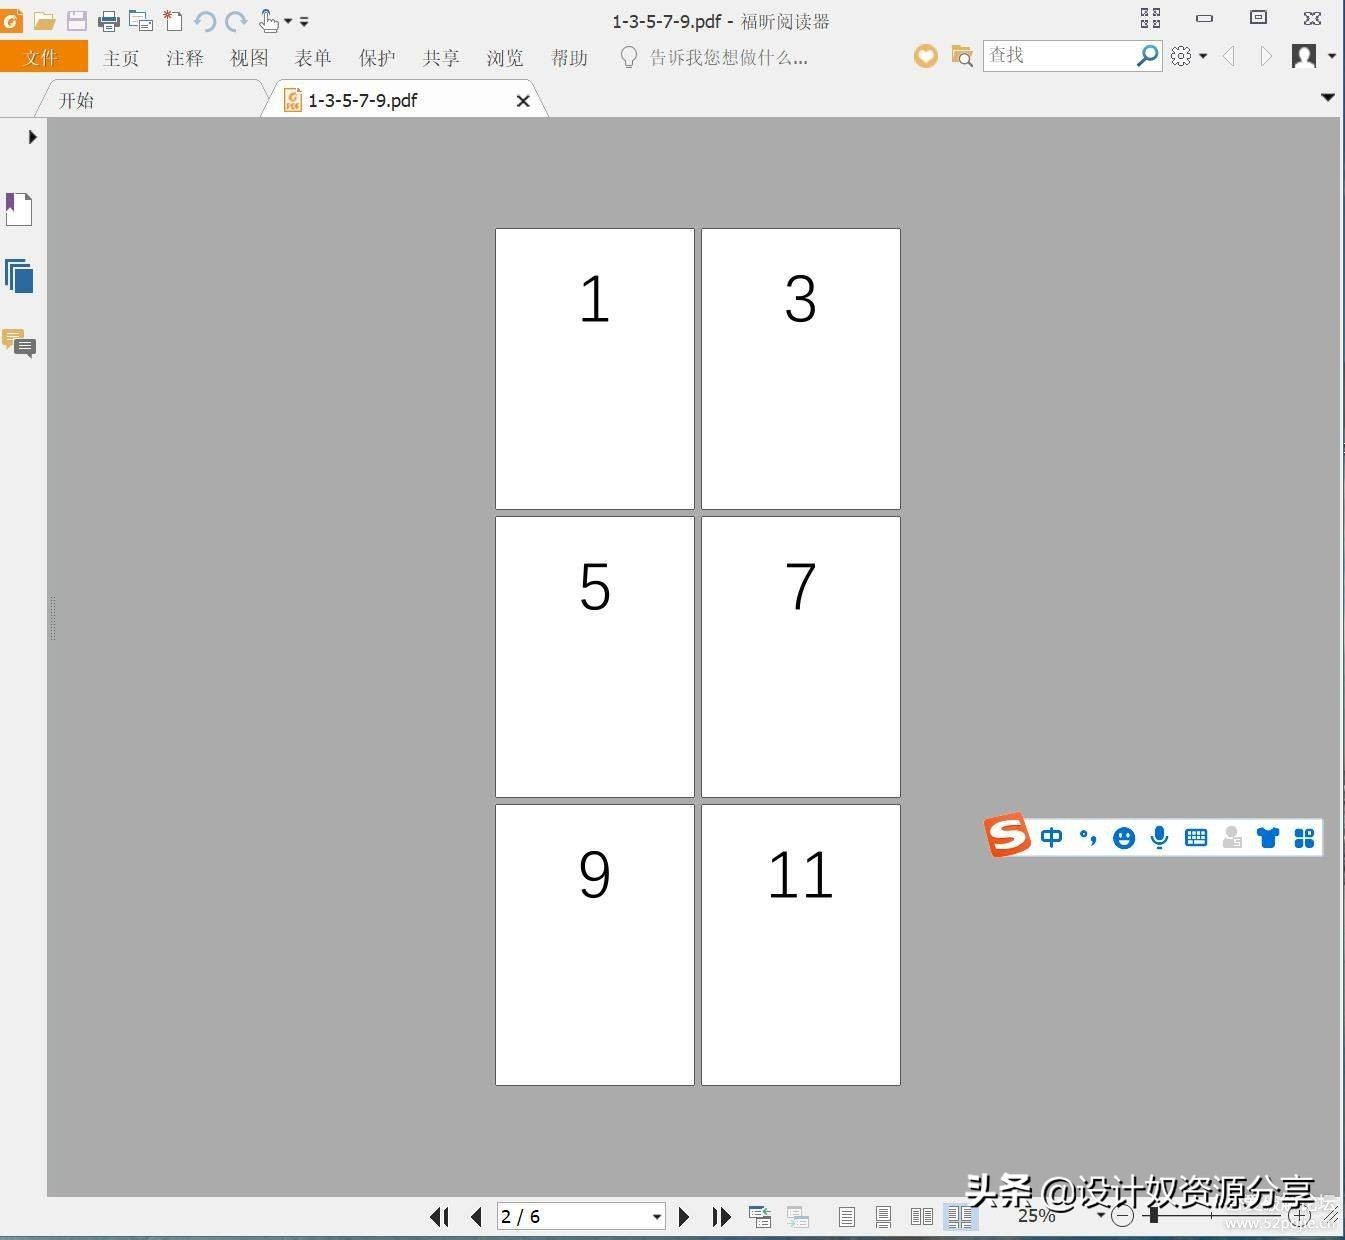This screenshot has width=1345, height=1240.
Task: Select the page labeled 3
Action: point(801,369)
